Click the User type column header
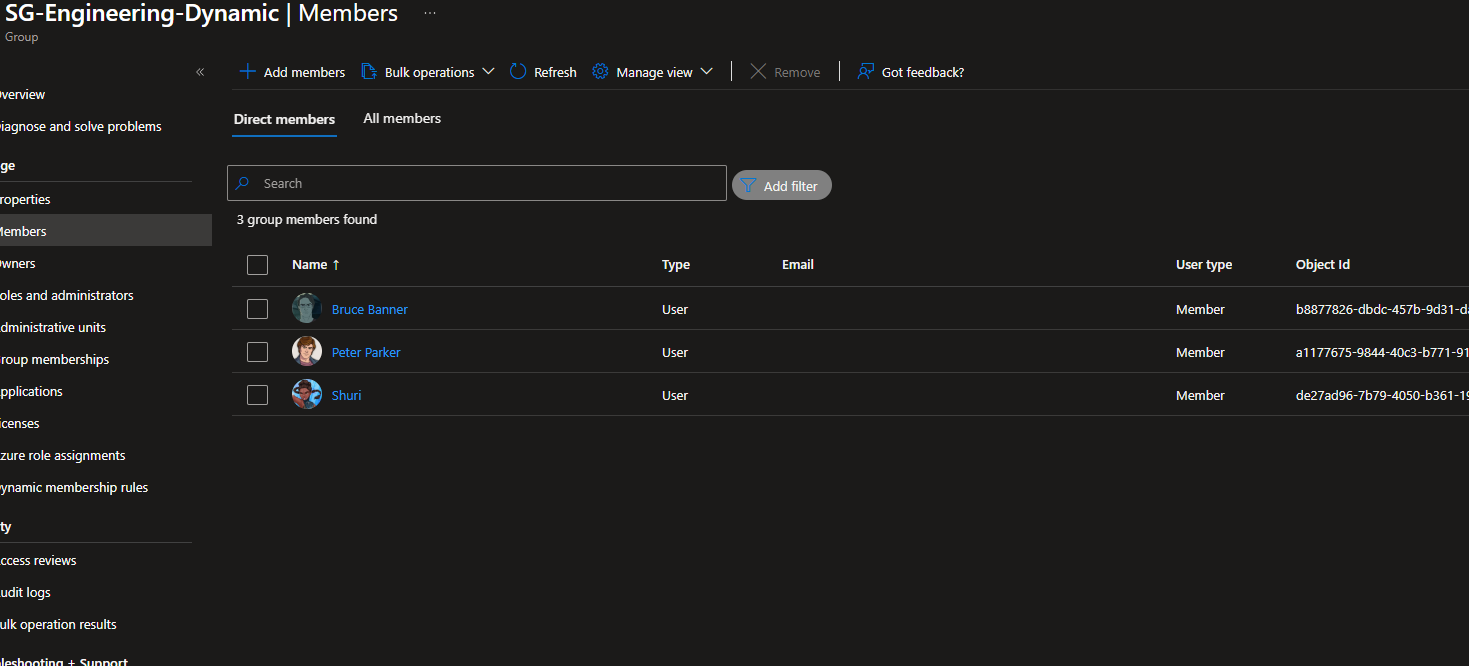Image resolution: width=1469 pixels, height=666 pixels. click(x=1204, y=265)
